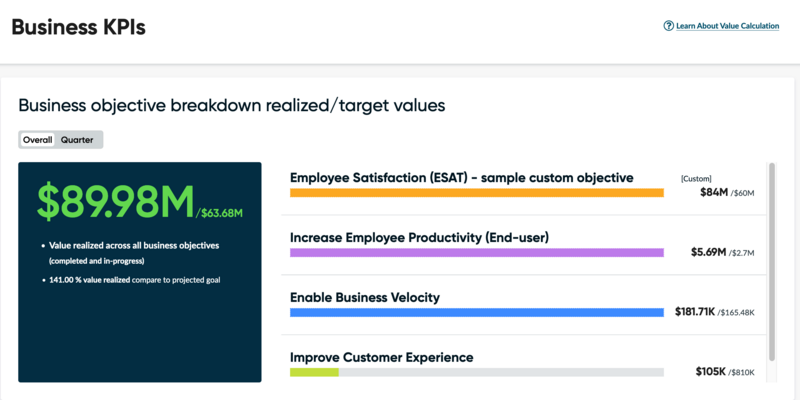Click the /$165.48K target value
Image resolution: width=800 pixels, height=400 pixels.
736,313
